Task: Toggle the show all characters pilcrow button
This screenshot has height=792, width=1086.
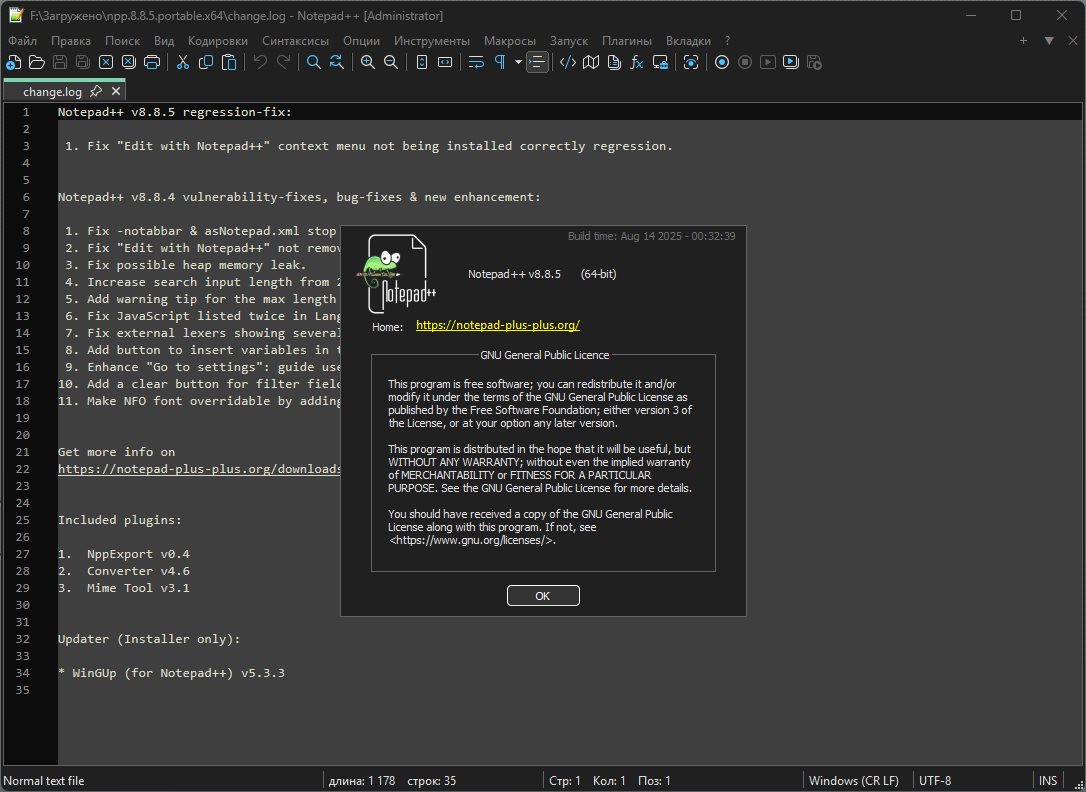Action: (499, 62)
